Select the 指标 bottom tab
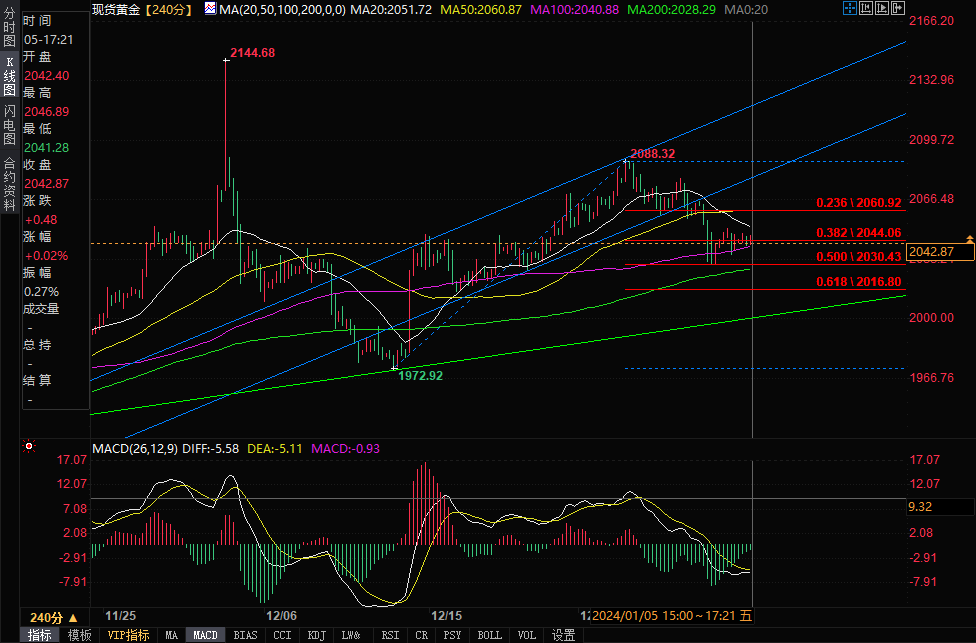Image resolution: width=976 pixels, height=643 pixels. tap(41, 635)
